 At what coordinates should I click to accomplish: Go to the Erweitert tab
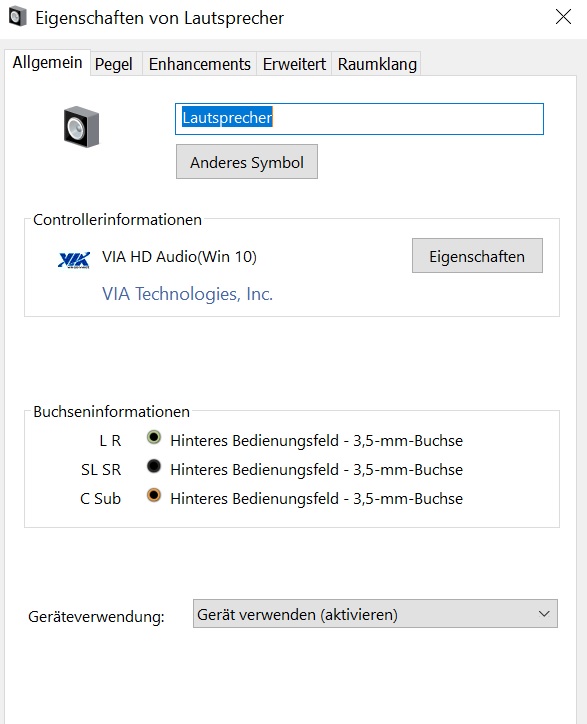(294, 64)
